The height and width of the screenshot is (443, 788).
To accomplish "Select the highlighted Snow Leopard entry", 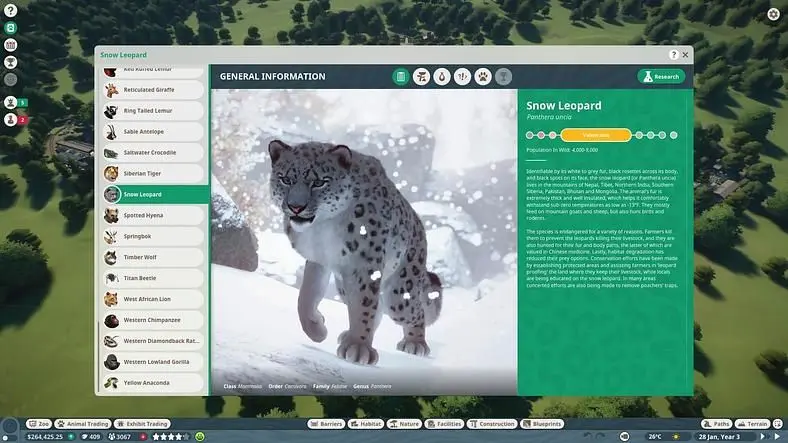I will coord(155,194).
